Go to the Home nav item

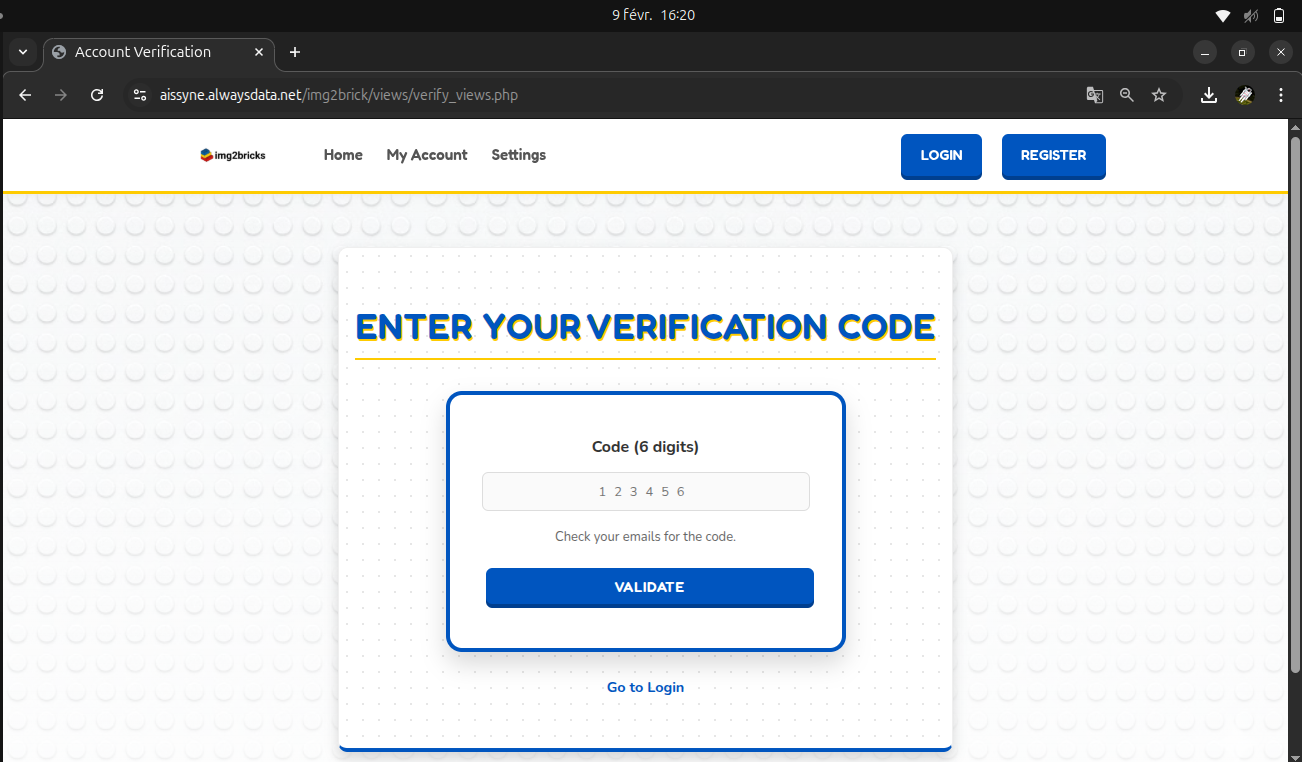[343, 155]
